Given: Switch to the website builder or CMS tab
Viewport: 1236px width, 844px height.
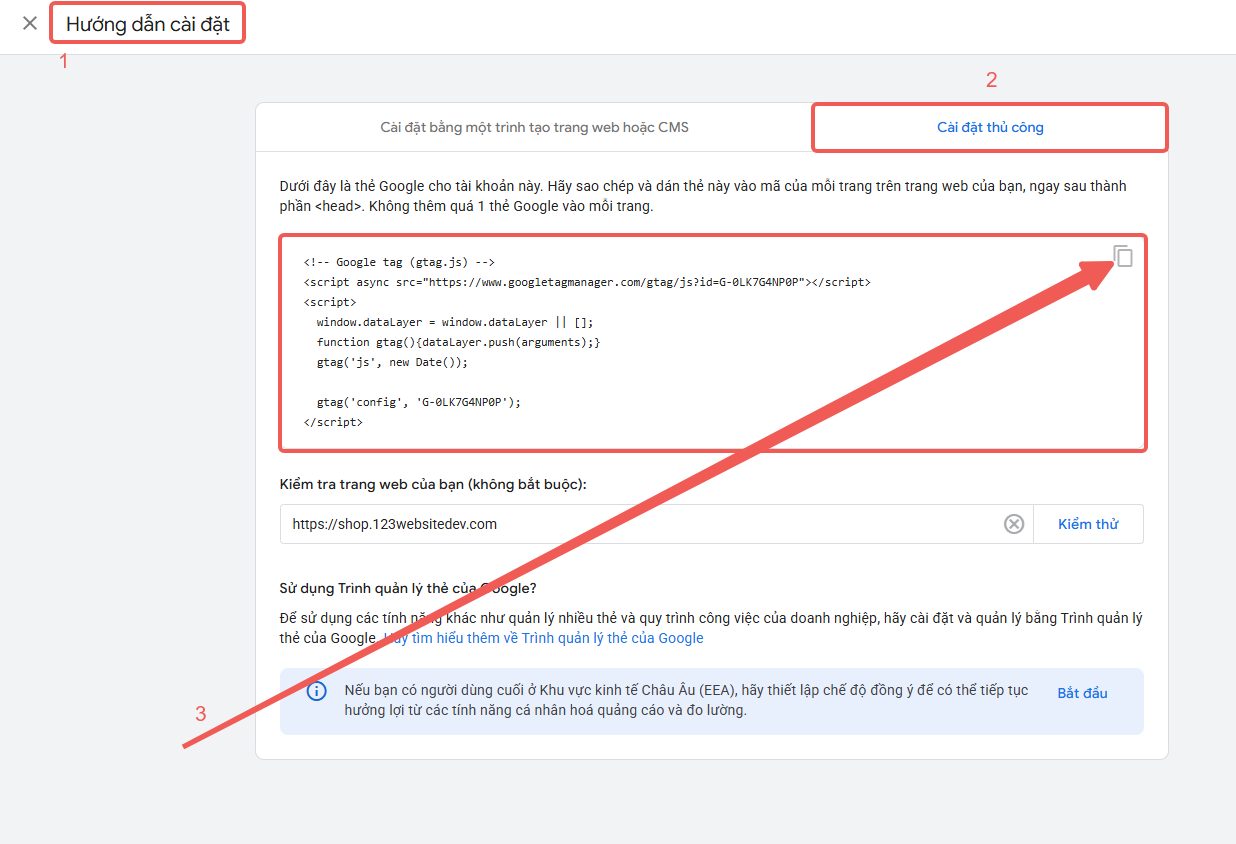Looking at the screenshot, I should pos(534,128).
